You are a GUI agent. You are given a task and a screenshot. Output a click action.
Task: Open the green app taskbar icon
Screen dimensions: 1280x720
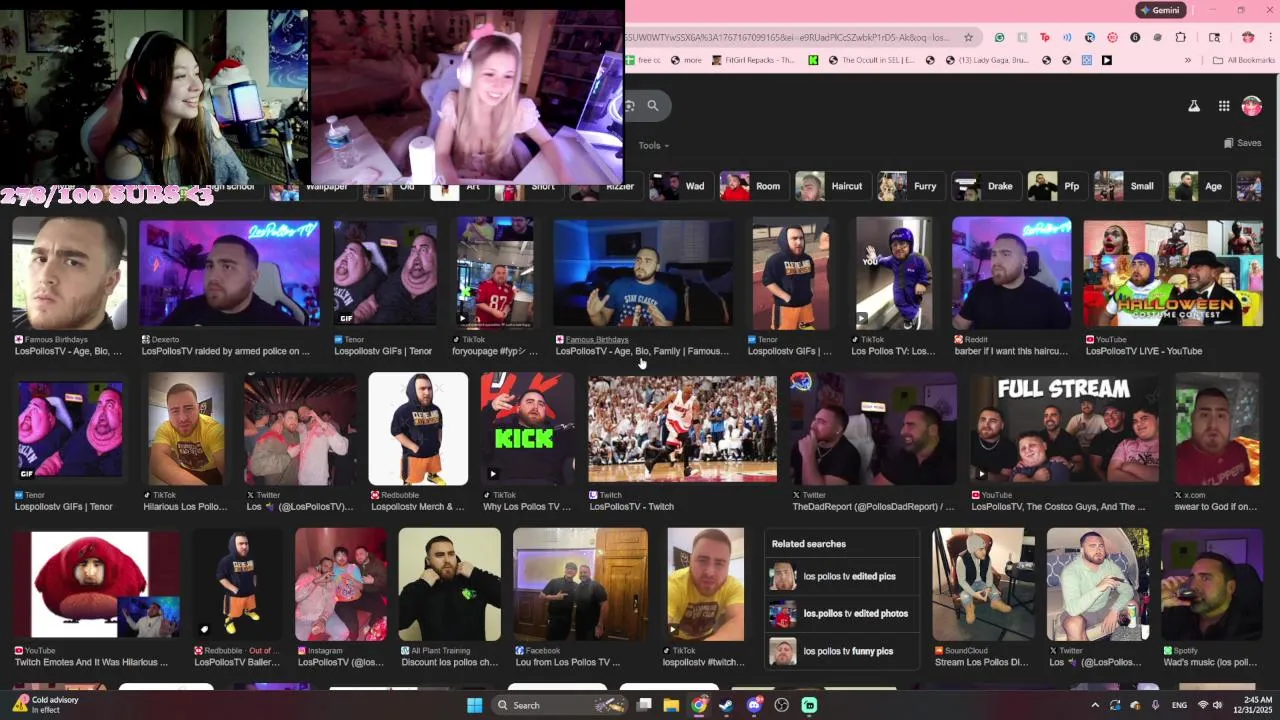(809, 705)
